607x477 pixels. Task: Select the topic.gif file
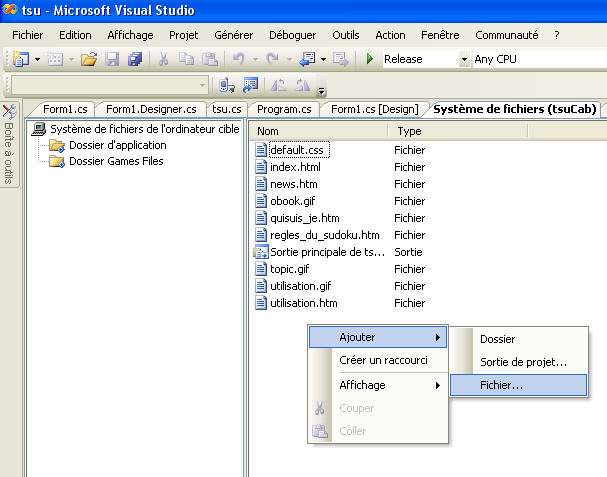point(290,269)
